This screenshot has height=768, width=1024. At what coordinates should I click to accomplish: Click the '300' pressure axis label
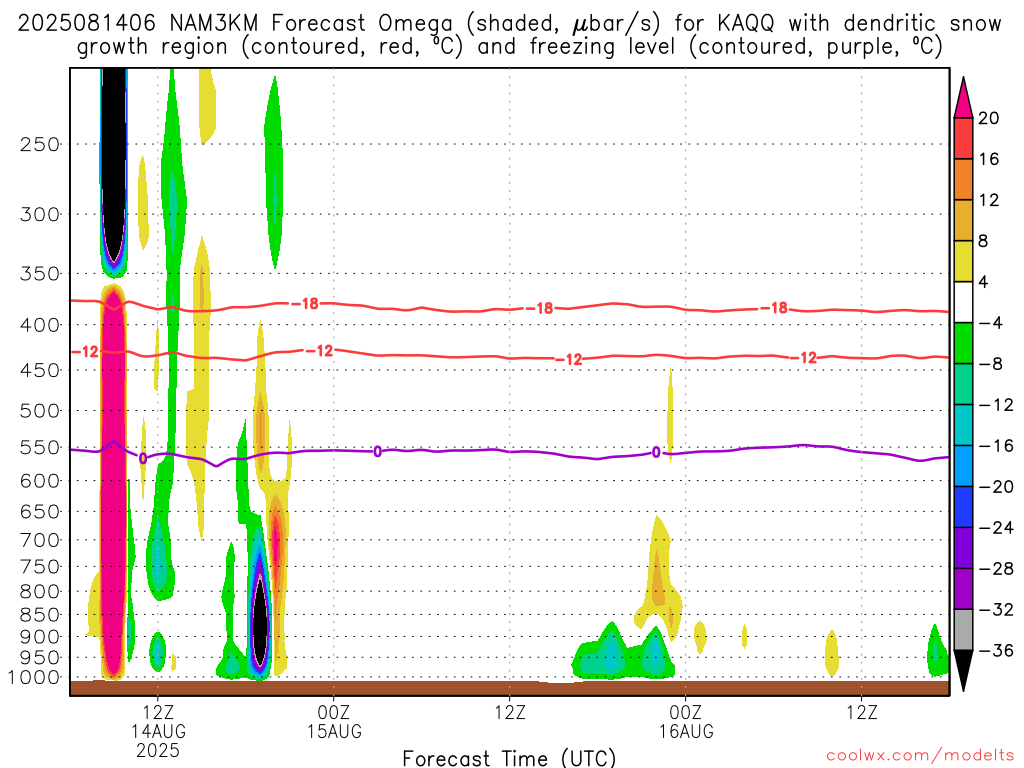pos(40,214)
